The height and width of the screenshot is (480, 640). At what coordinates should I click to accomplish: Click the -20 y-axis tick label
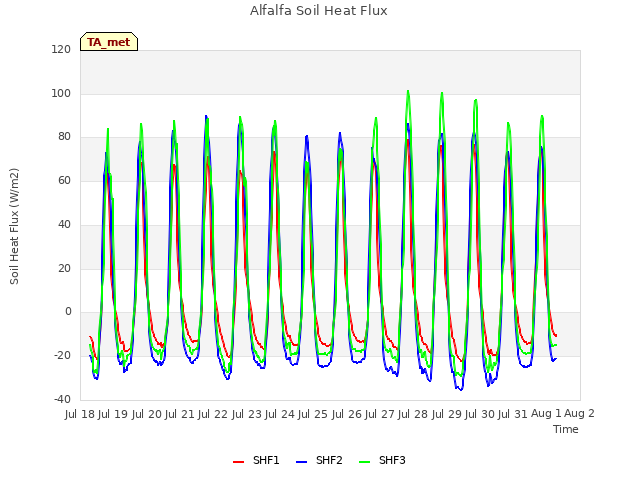pos(62,356)
